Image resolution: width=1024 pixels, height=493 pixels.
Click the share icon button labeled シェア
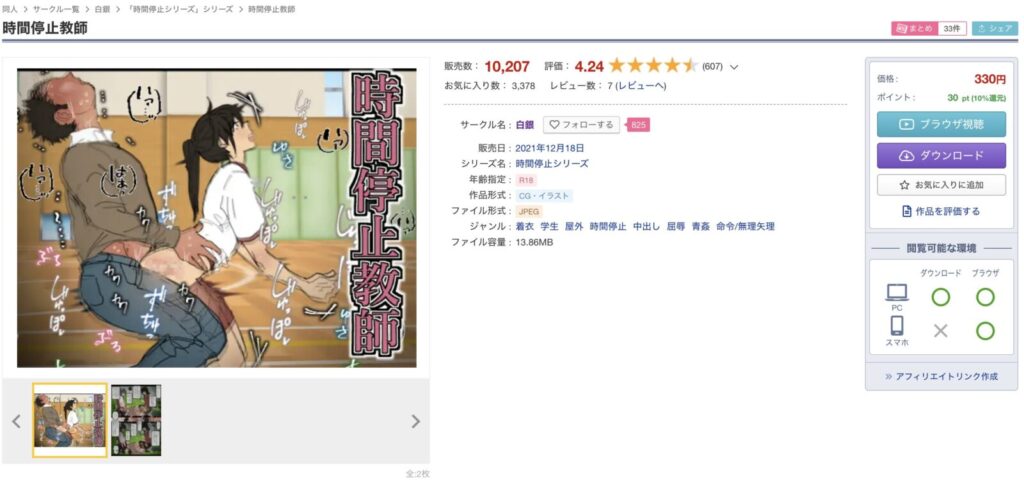click(995, 29)
